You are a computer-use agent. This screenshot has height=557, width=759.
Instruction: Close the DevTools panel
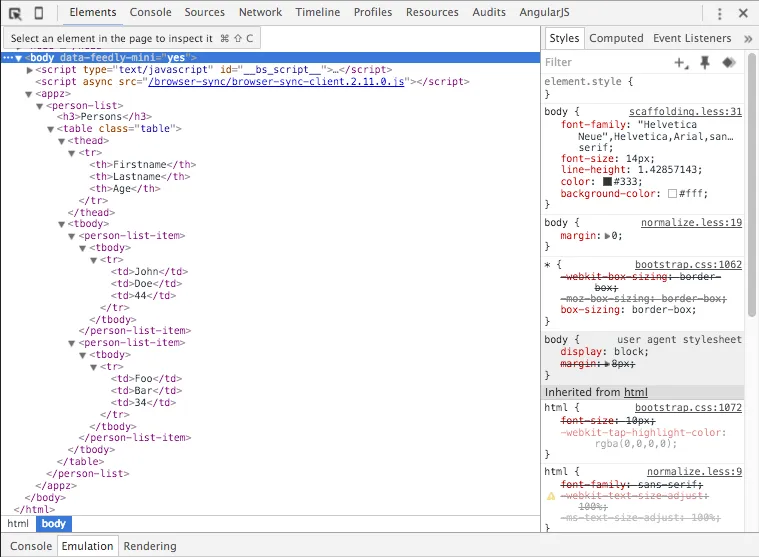point(742,13)
